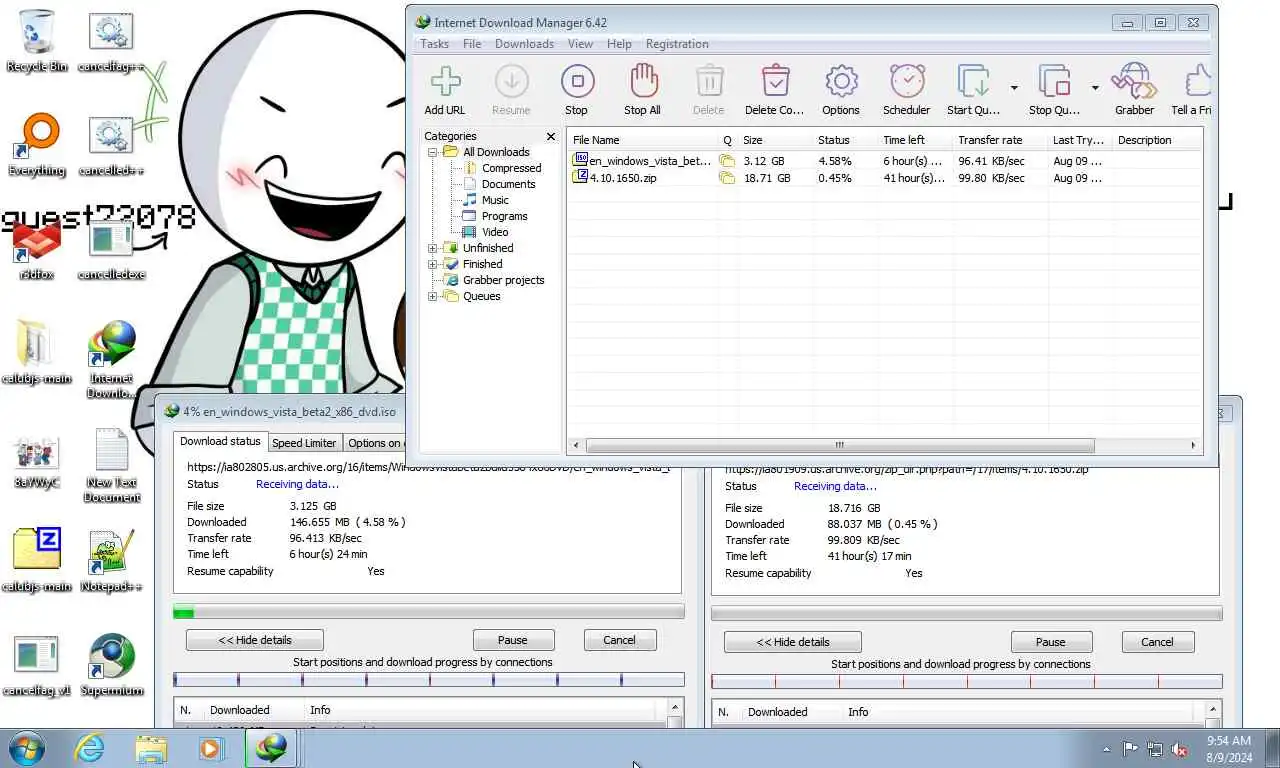
Task: Open the Downloads menu
Action: pyautogui.click(x=524, y=44)
